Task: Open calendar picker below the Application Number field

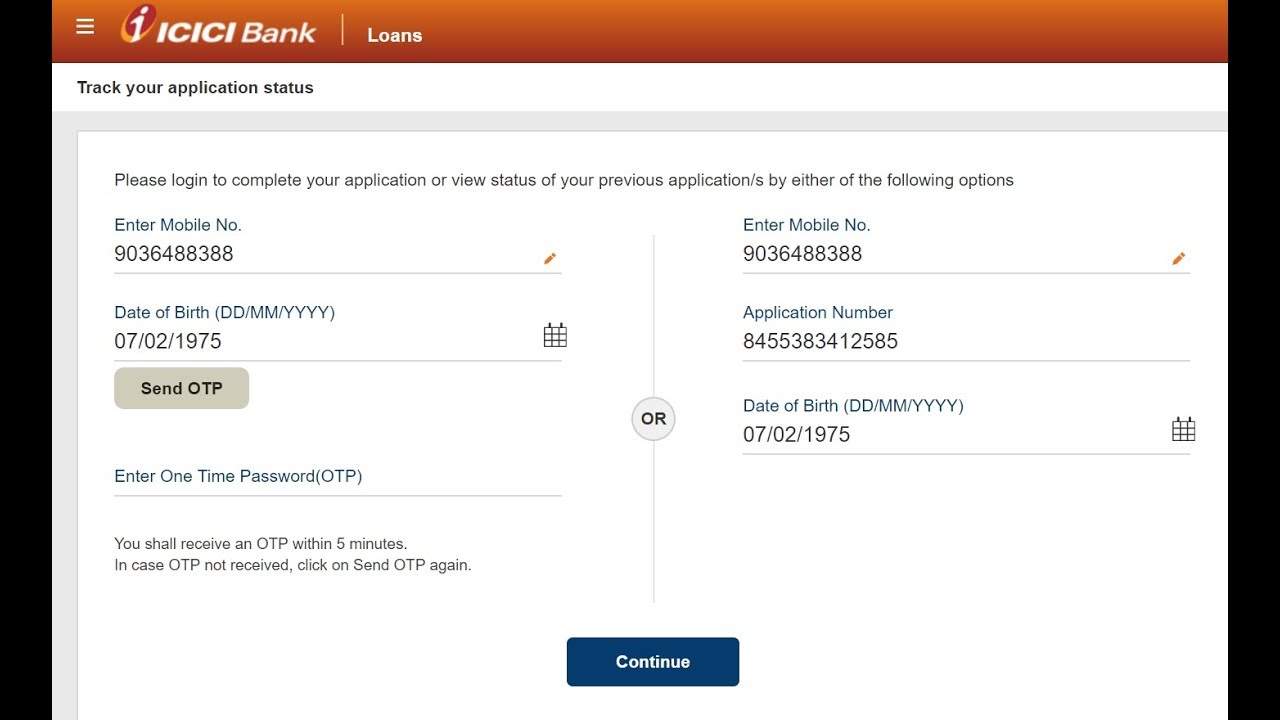Action: coord(1183,430)
